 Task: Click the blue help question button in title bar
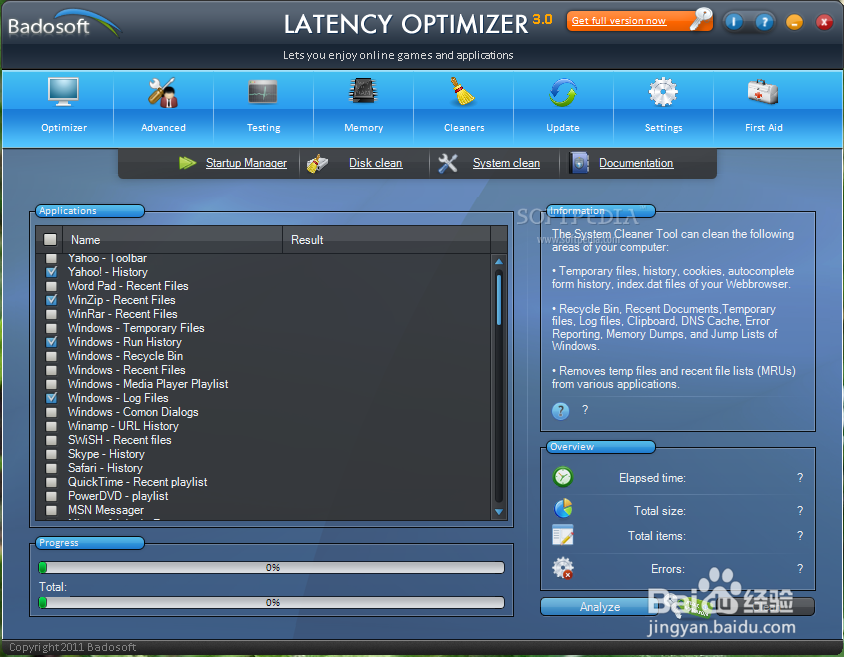point(764,22)
